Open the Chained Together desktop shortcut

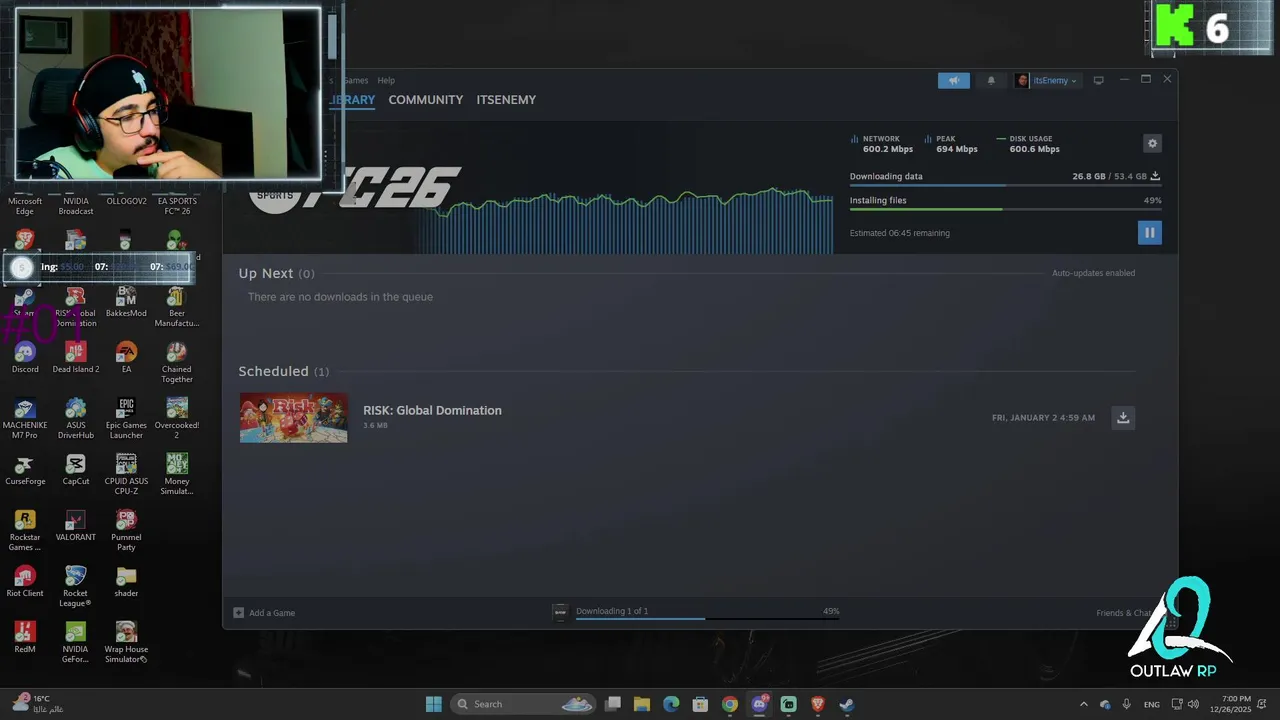(176, 362)
